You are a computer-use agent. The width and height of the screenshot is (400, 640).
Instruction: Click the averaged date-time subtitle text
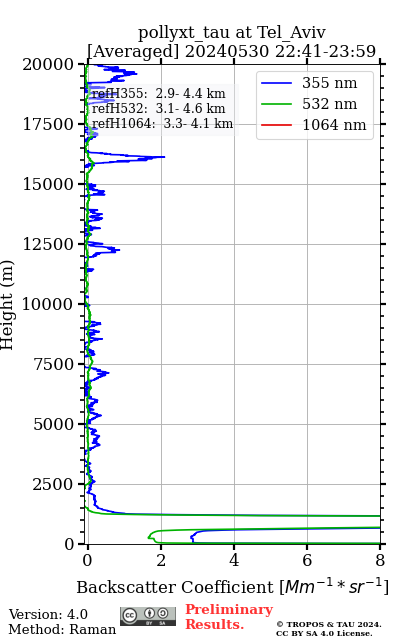click(x=231, y=51)
